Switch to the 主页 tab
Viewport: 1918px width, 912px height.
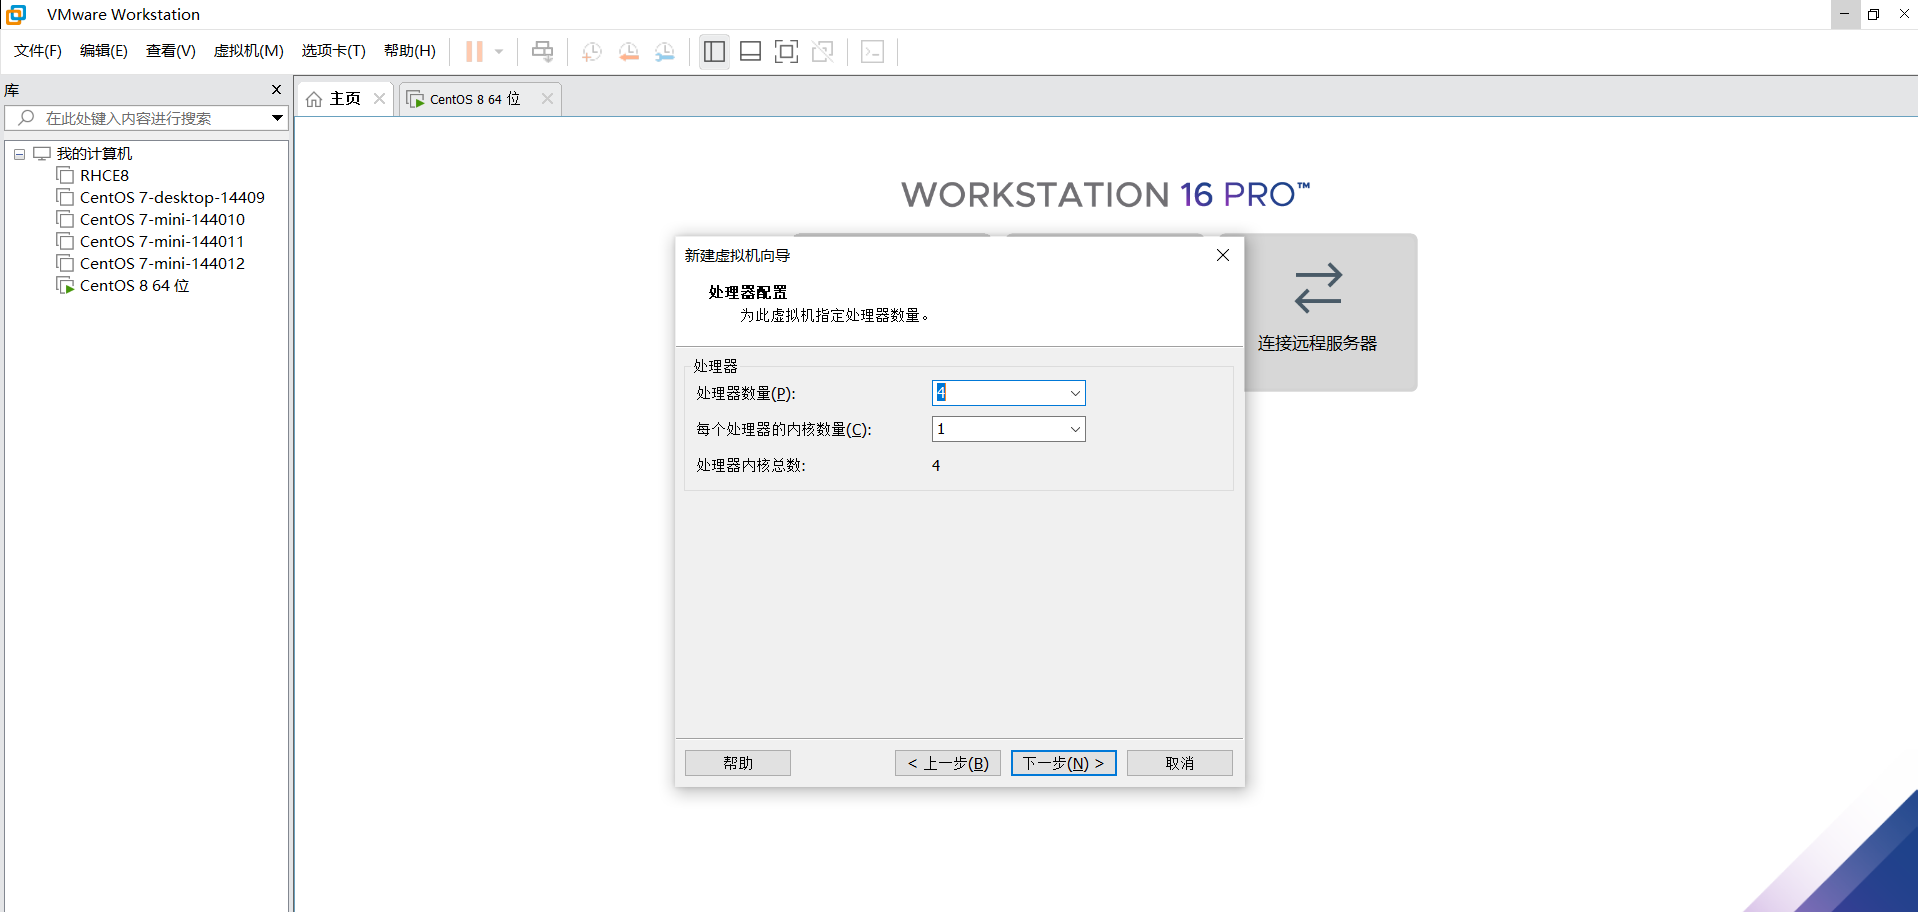coord(344,98)
